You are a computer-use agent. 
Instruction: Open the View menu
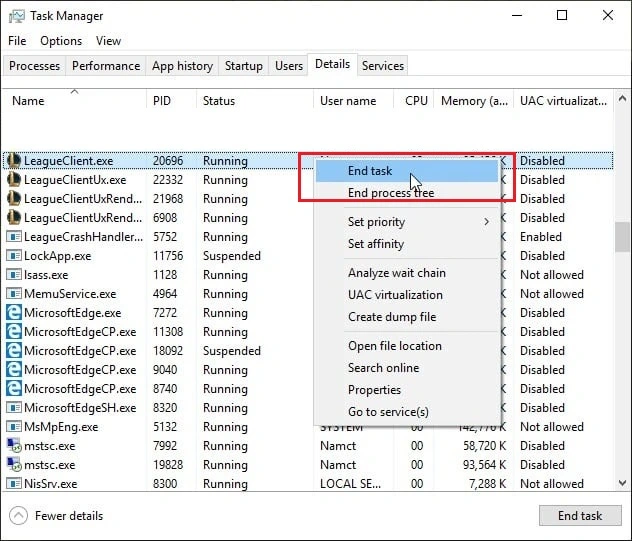[x=108, y=41]
